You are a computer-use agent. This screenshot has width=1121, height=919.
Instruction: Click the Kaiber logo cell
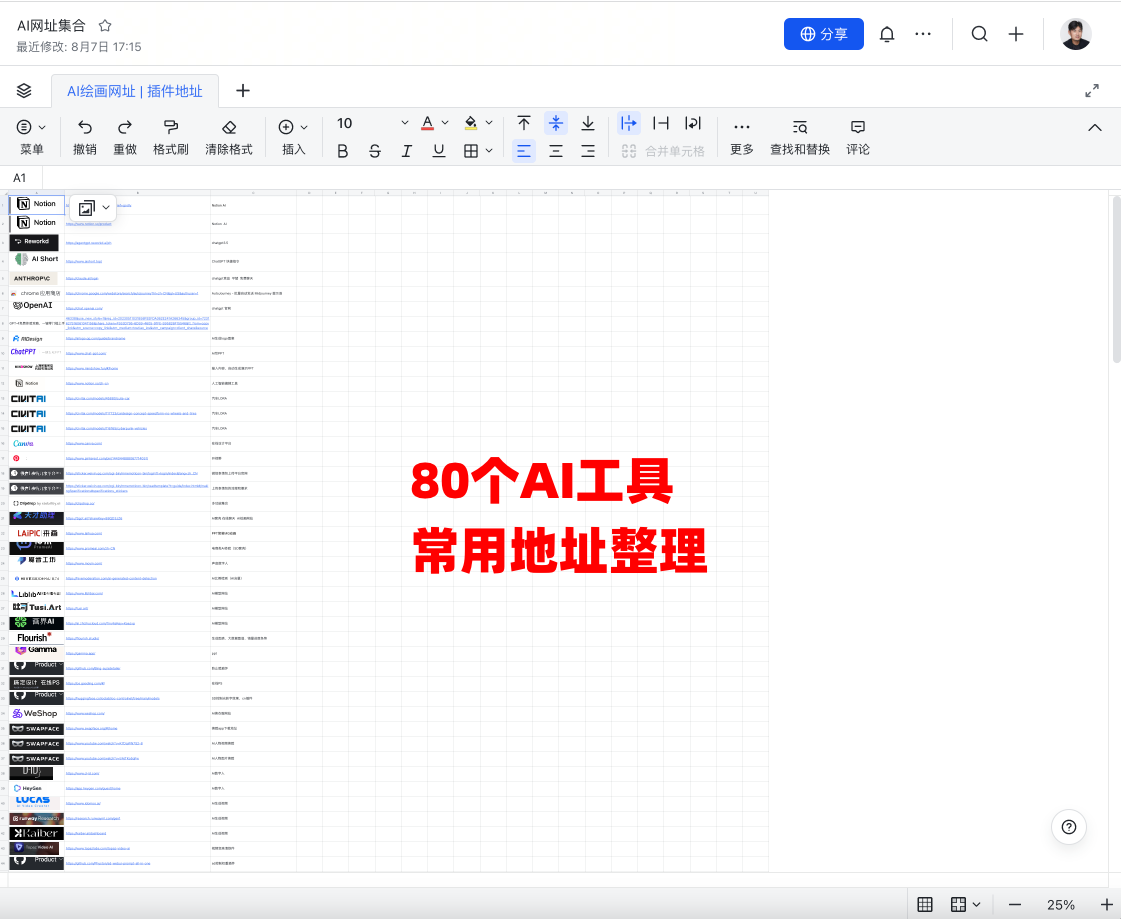(x=36, y=833)
